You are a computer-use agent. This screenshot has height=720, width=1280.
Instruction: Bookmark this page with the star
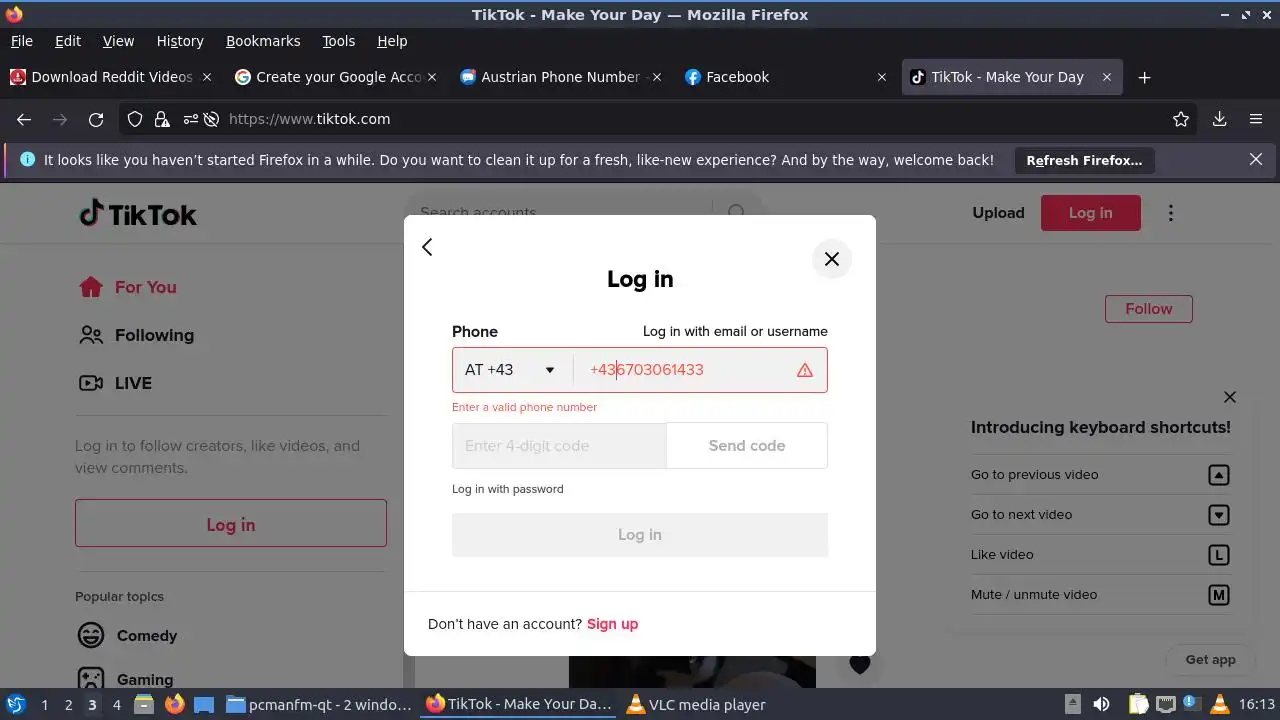(1181, 119)
